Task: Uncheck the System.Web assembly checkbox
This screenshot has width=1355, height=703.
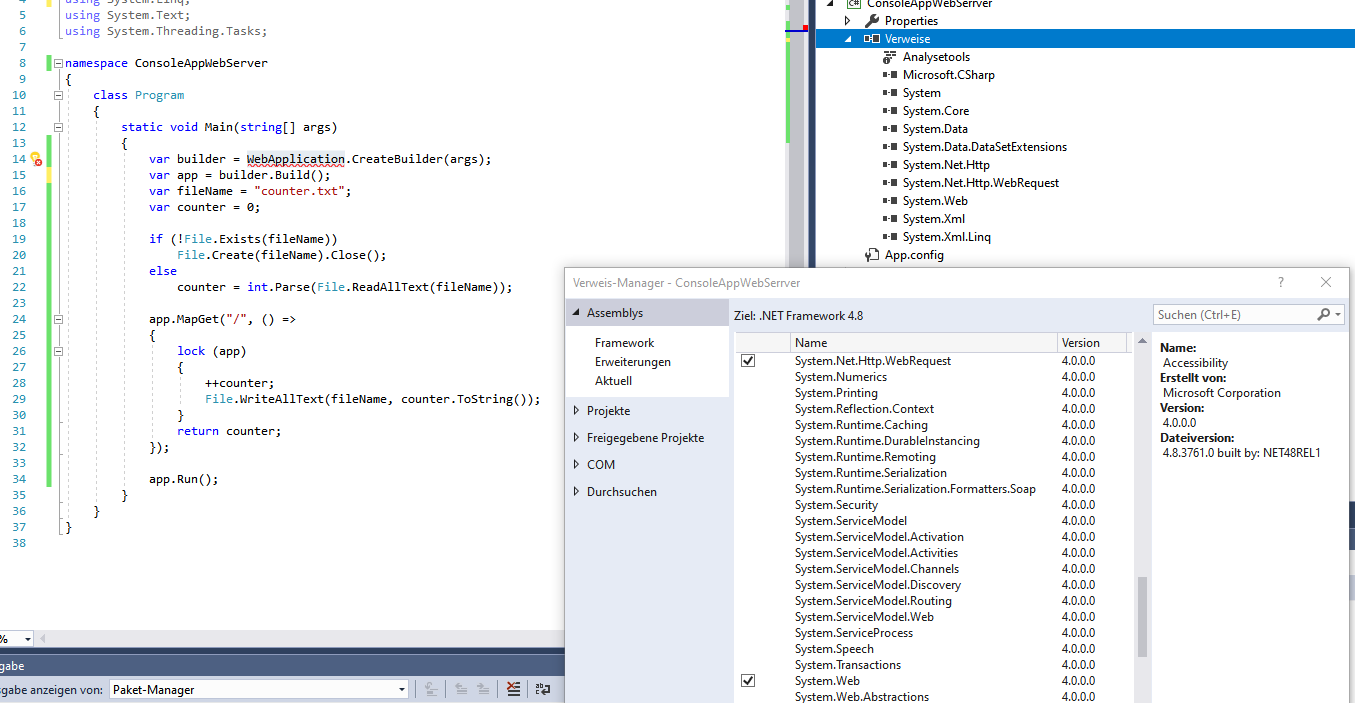Action: (x=748, y=681)
